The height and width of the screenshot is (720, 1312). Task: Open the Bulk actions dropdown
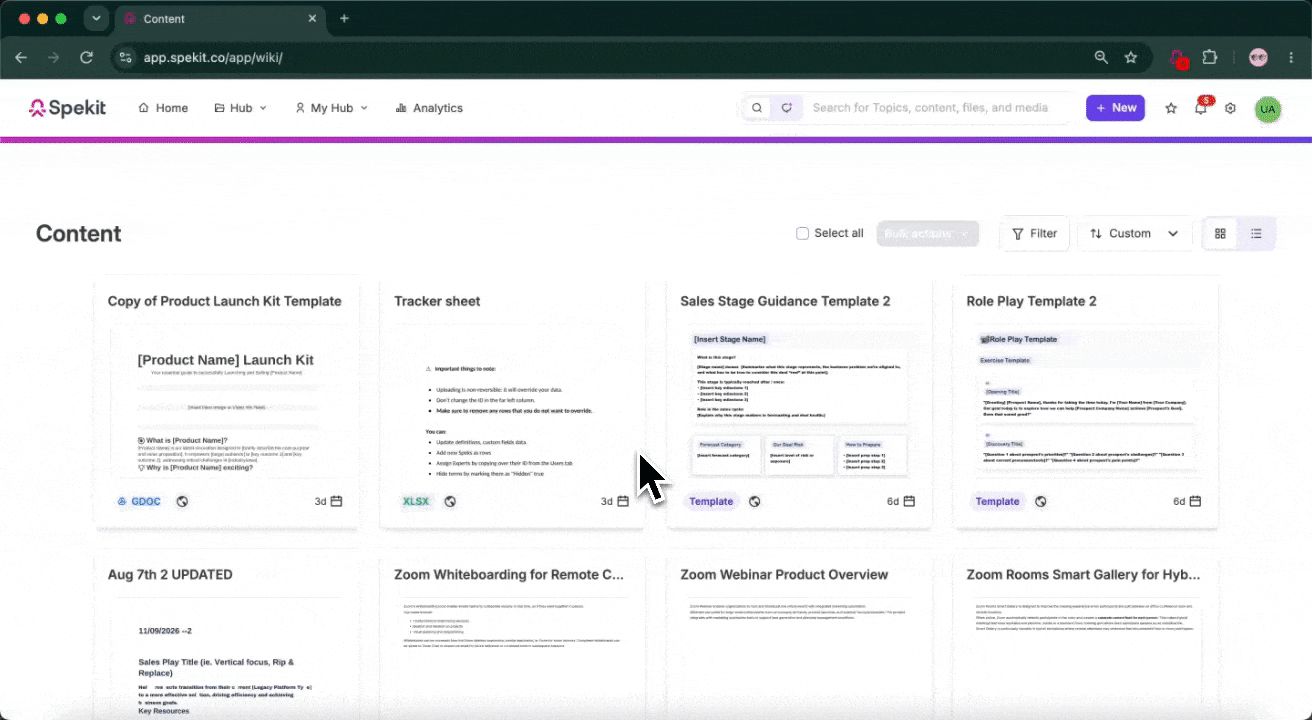[x=927, y=233]
